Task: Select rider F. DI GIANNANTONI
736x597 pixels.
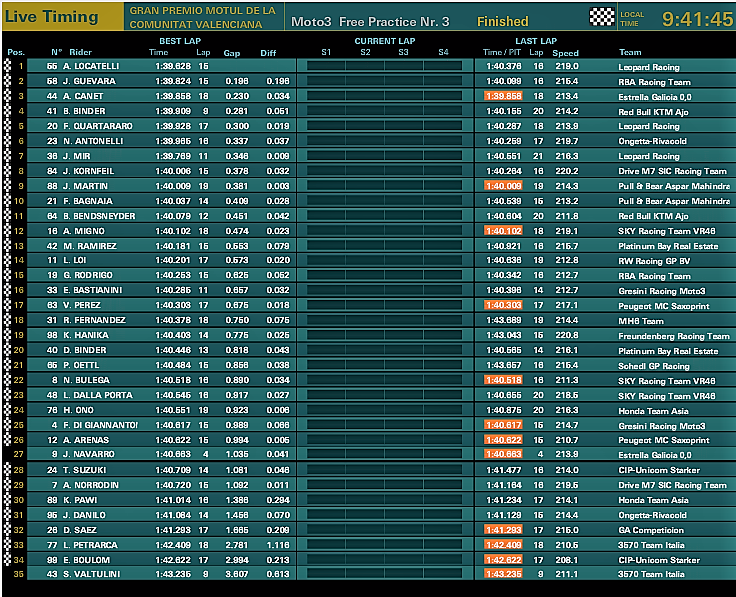Action: pos(100,426)
